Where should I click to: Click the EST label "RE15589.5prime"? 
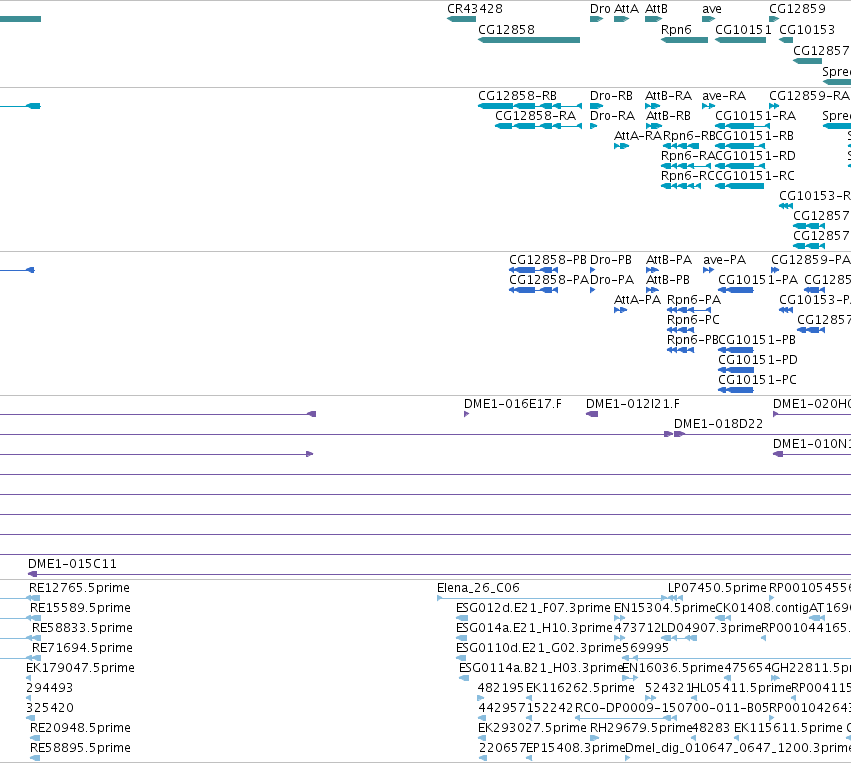click(80, 608)
